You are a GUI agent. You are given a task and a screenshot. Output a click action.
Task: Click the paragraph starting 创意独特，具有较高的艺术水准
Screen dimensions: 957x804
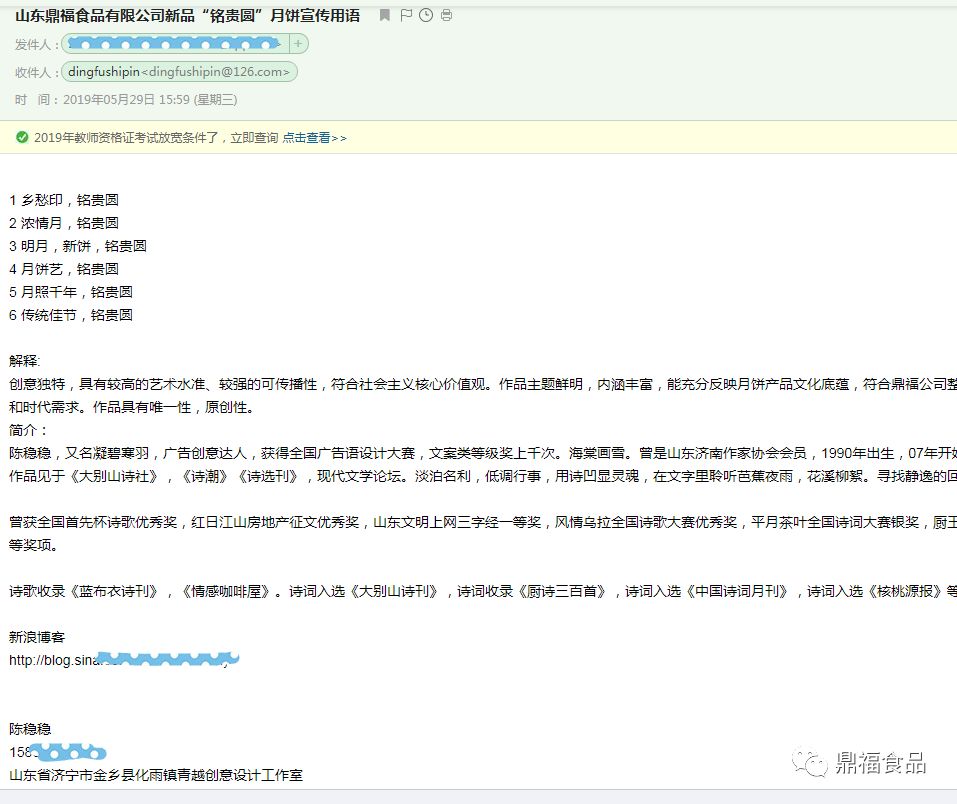[x=483, y=384]
